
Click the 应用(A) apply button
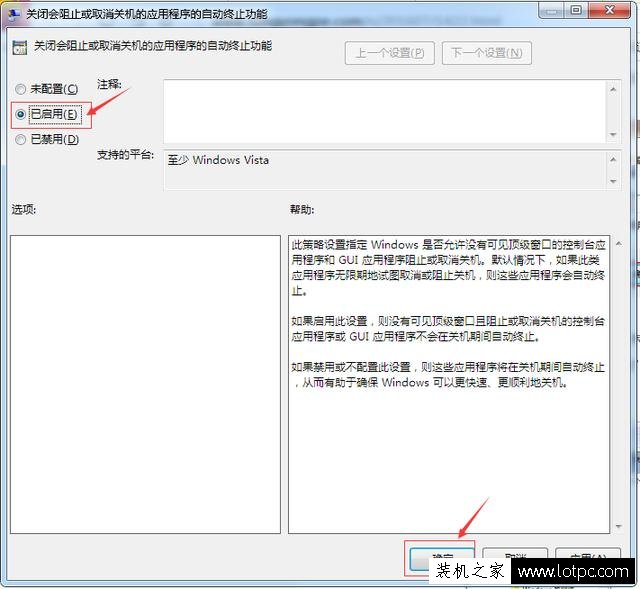tap(588, 557)
